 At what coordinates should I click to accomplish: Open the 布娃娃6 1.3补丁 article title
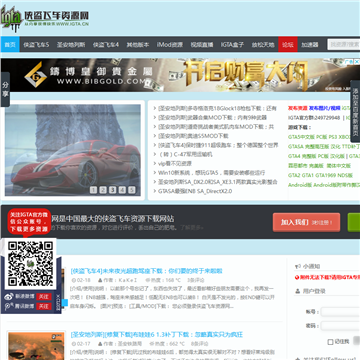coord(157,334)
